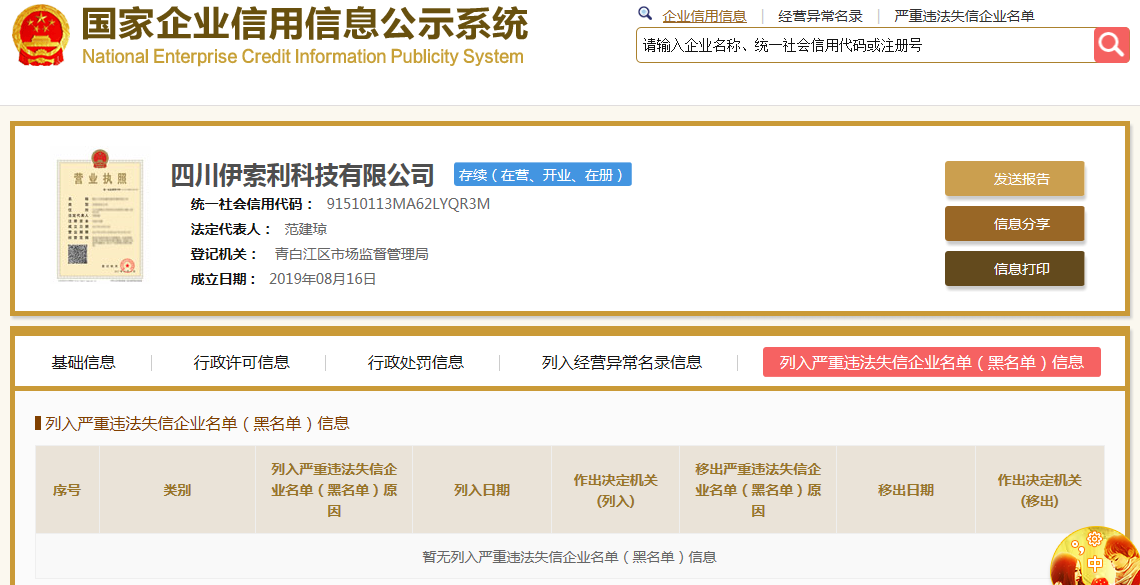This screenshot has height=585, width=1140.
Task: Select the 列入严重违法失信企业名单（黑名单）信息 tab
Action: tap(931, 362)
